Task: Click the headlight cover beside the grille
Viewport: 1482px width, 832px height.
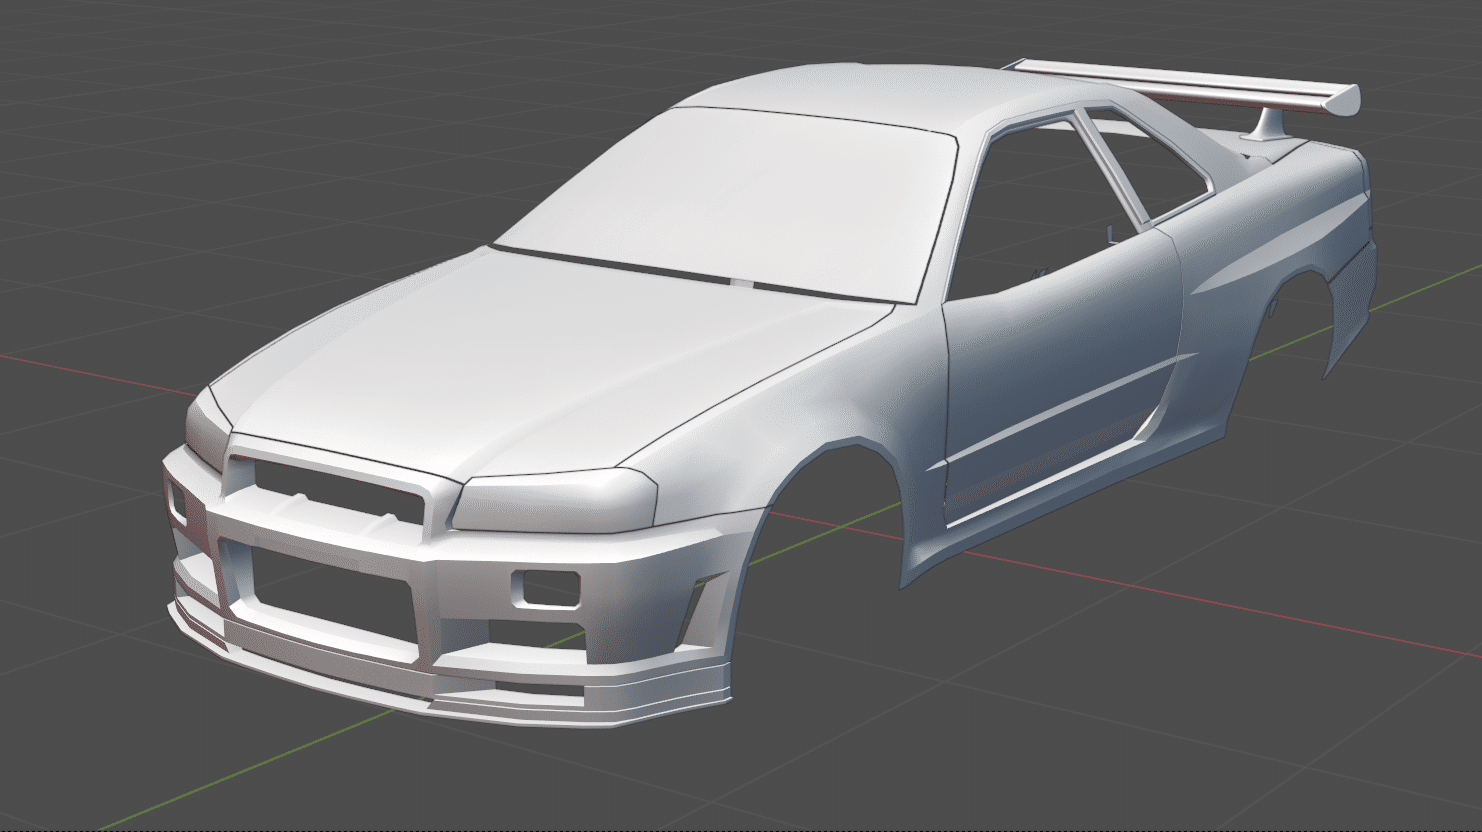Action: point(555,500)
